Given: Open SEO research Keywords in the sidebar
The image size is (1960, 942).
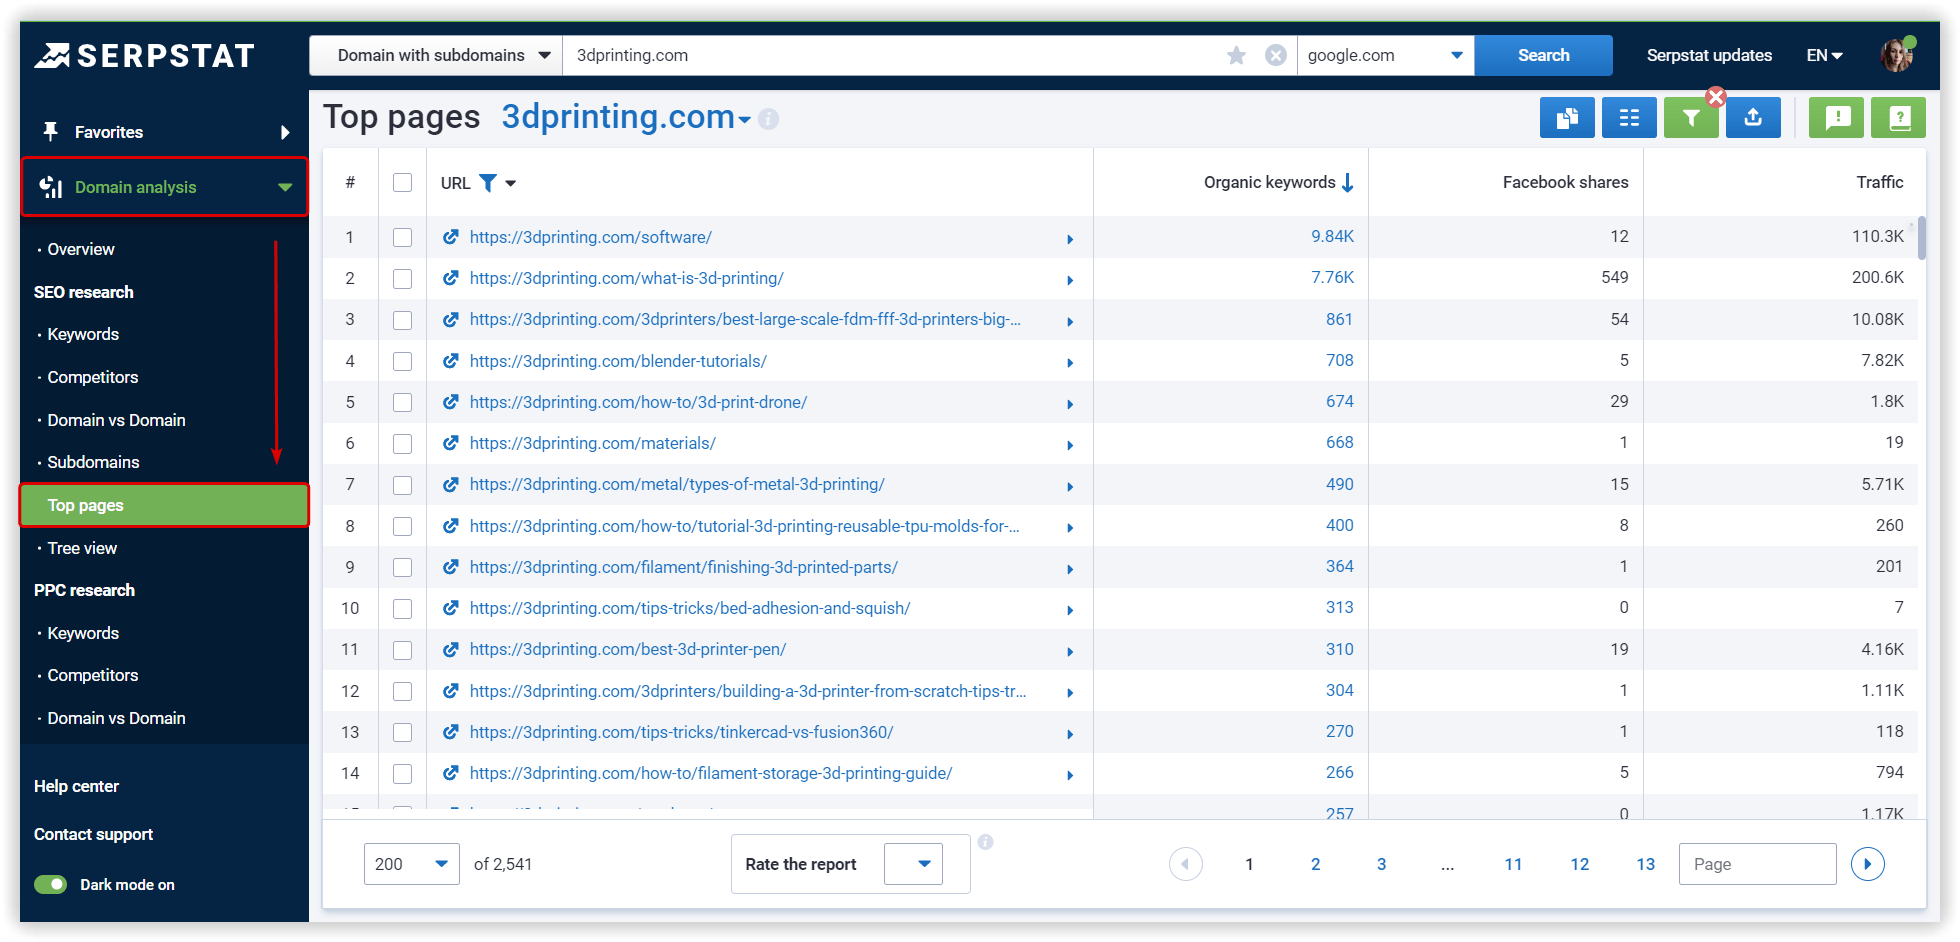Looking at the screenshot, I should 83,334.
